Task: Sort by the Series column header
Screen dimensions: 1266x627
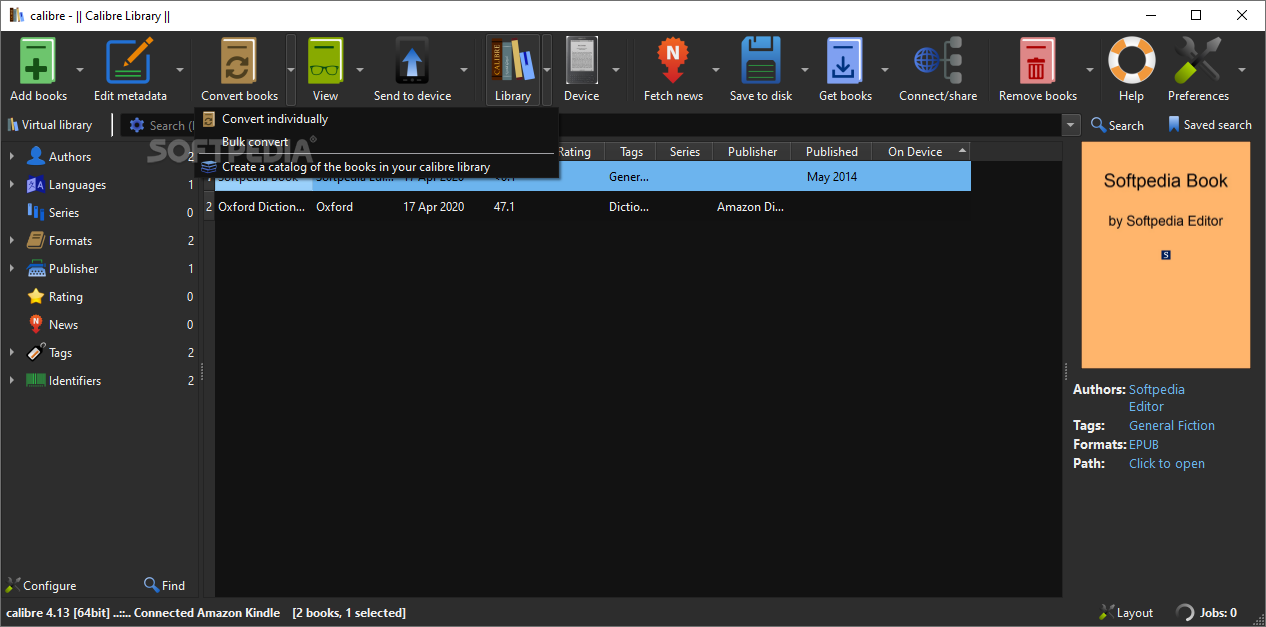Action: pos(685,152)
